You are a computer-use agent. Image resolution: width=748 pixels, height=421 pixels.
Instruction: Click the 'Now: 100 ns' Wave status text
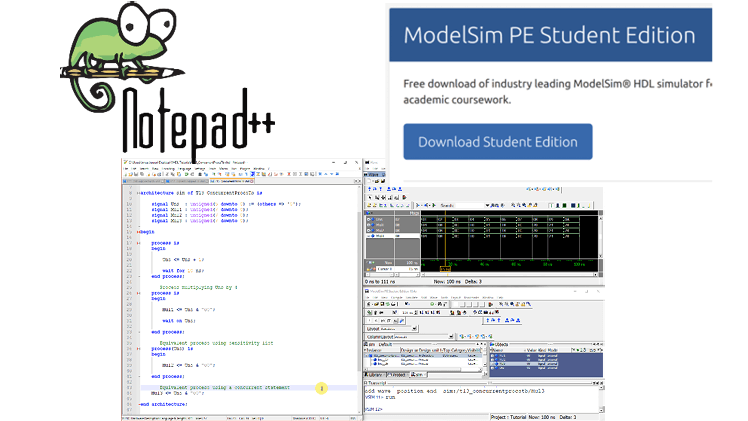pyautogui.click(x=447, y=282)
